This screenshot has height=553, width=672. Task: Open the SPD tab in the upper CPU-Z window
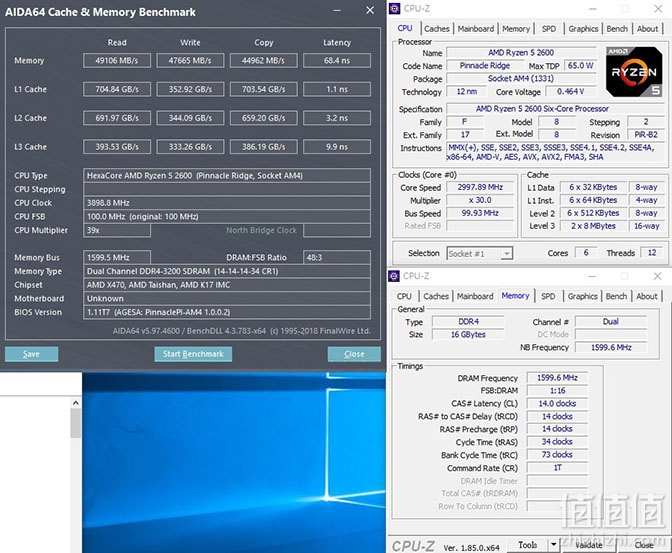(549, 29)
